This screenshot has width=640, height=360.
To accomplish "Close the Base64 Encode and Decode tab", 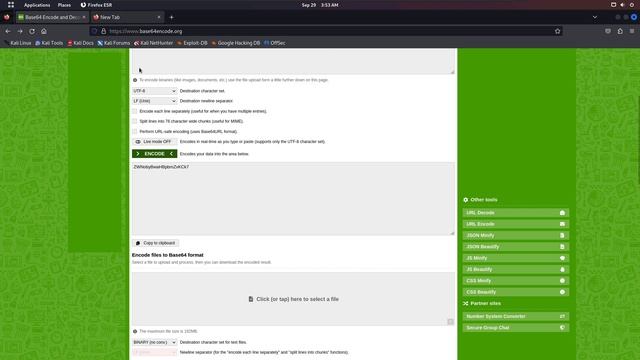I will (84, 17).
